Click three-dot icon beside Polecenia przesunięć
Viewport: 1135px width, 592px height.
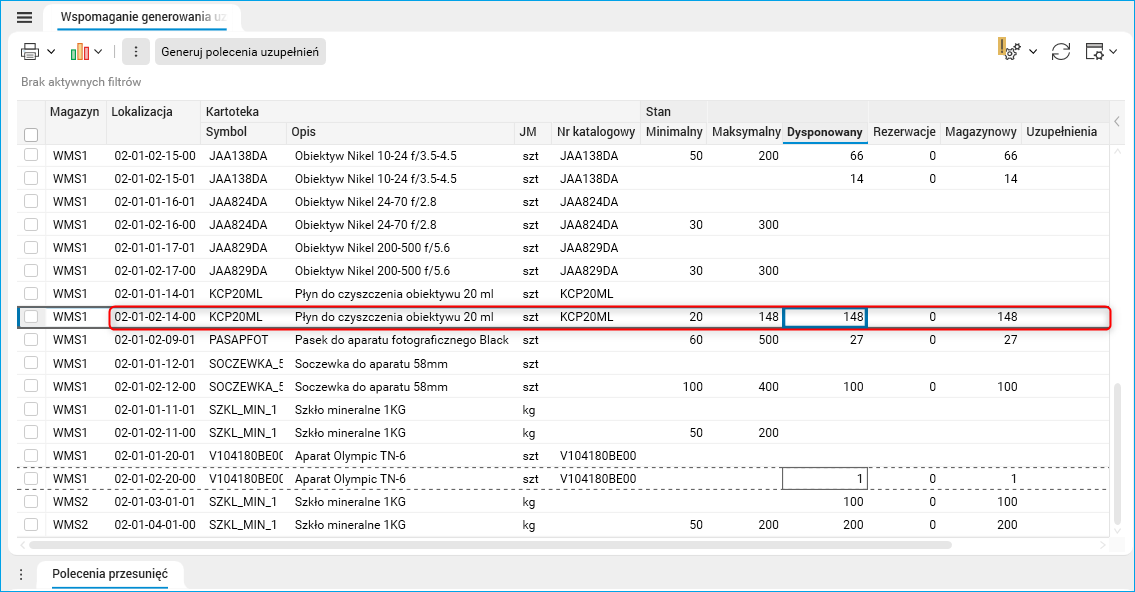point(20,574)
